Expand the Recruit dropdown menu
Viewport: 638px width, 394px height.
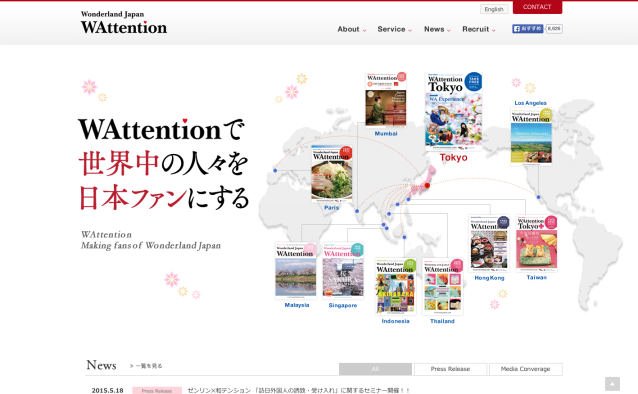478,29
